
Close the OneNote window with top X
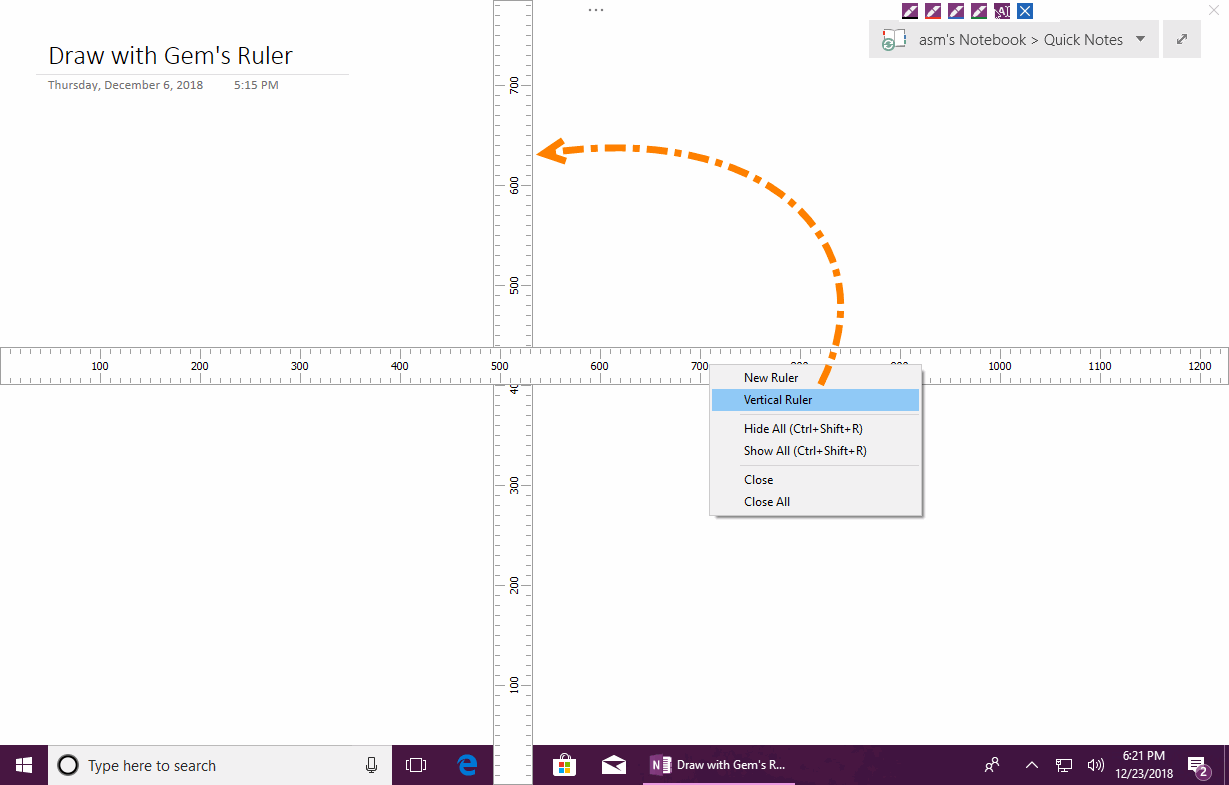[1214, 10]
